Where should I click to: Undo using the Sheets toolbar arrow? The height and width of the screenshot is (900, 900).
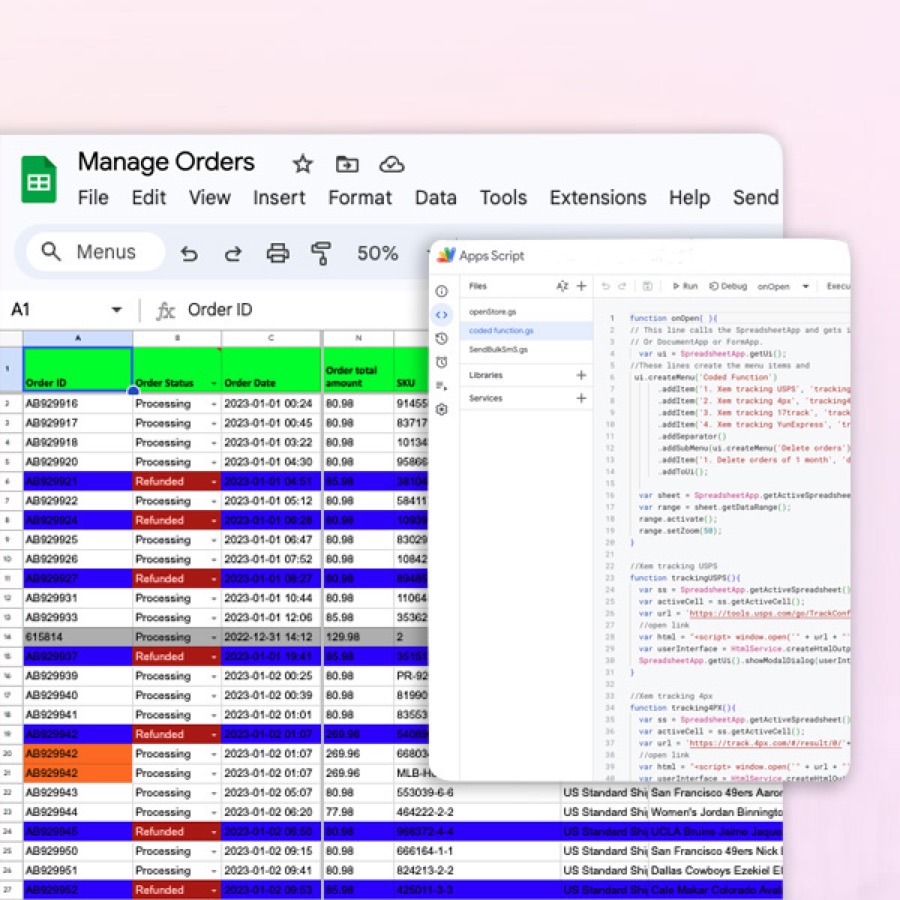(189, 253)
